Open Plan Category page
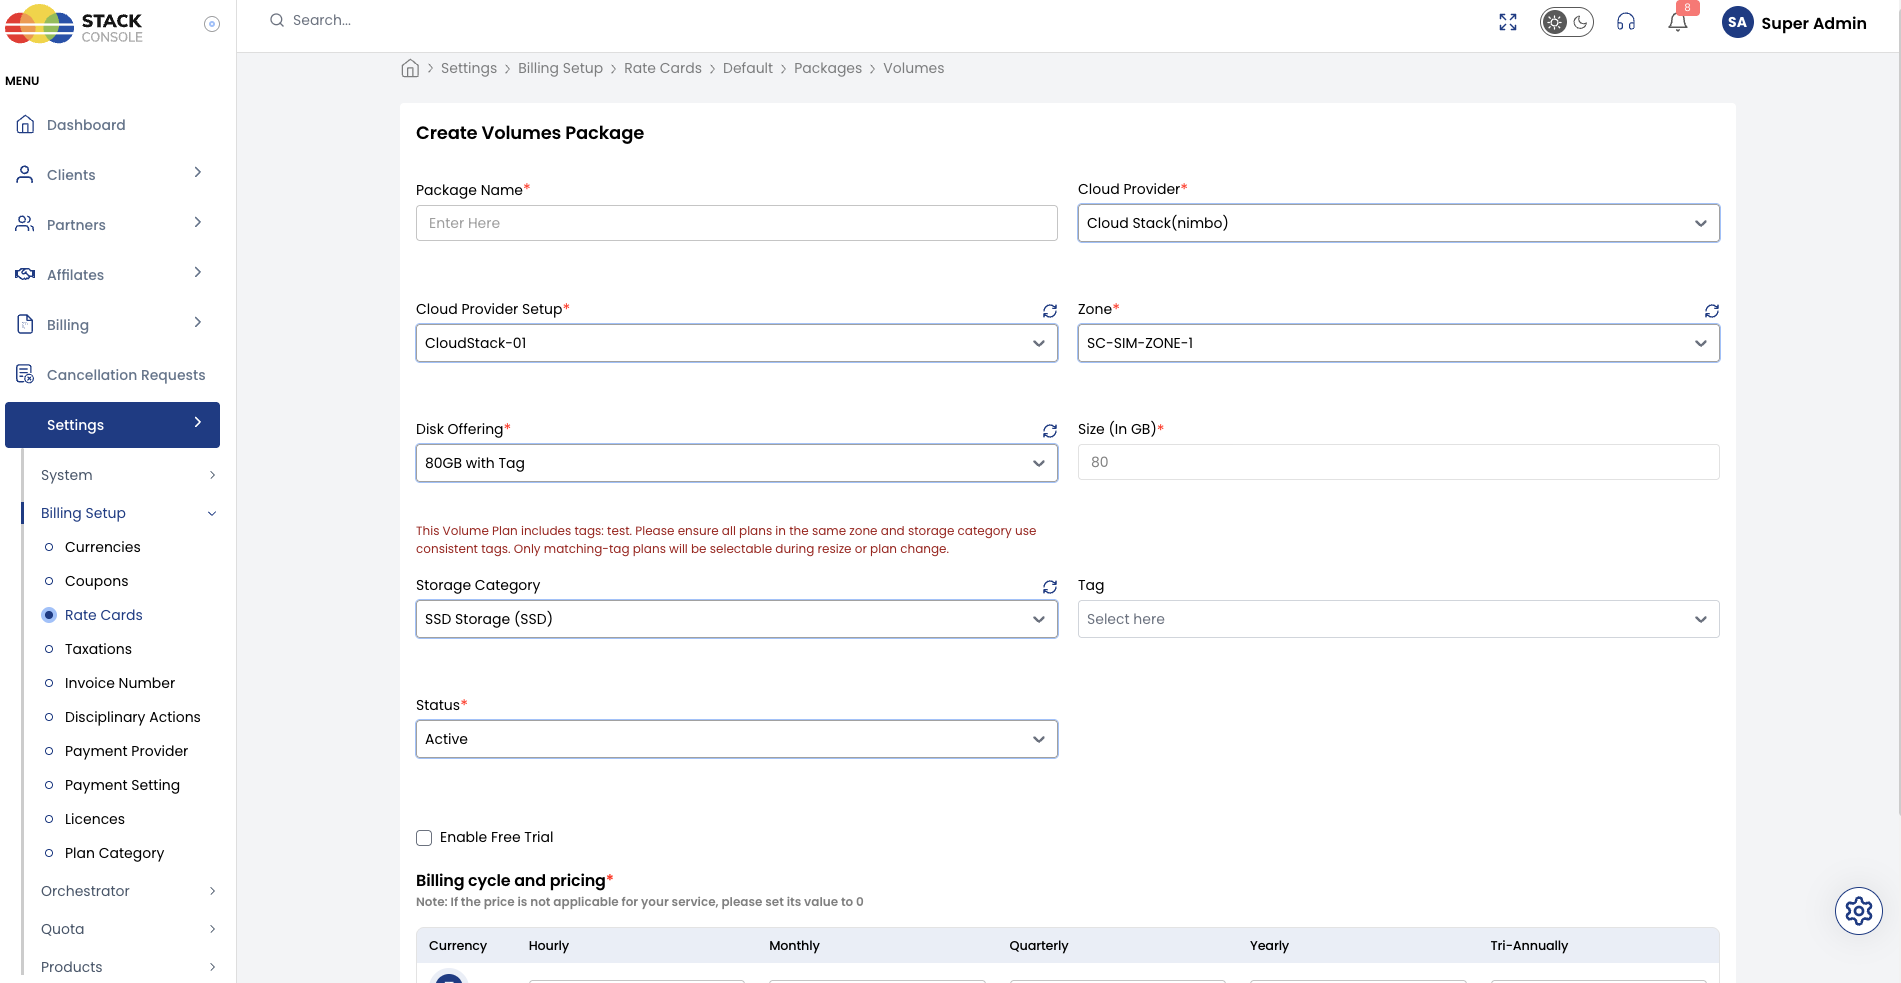1901x983 pixels. (114, 853)
